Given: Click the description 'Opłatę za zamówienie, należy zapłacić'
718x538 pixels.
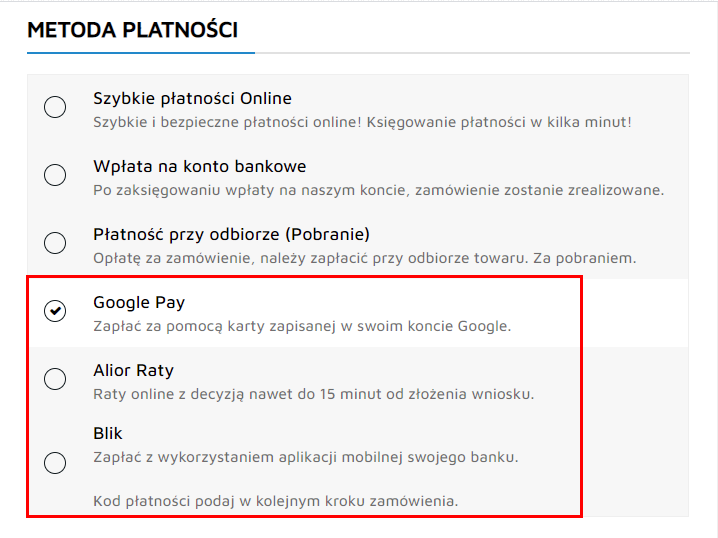Looking at the screenshot, I should (231, 258).
